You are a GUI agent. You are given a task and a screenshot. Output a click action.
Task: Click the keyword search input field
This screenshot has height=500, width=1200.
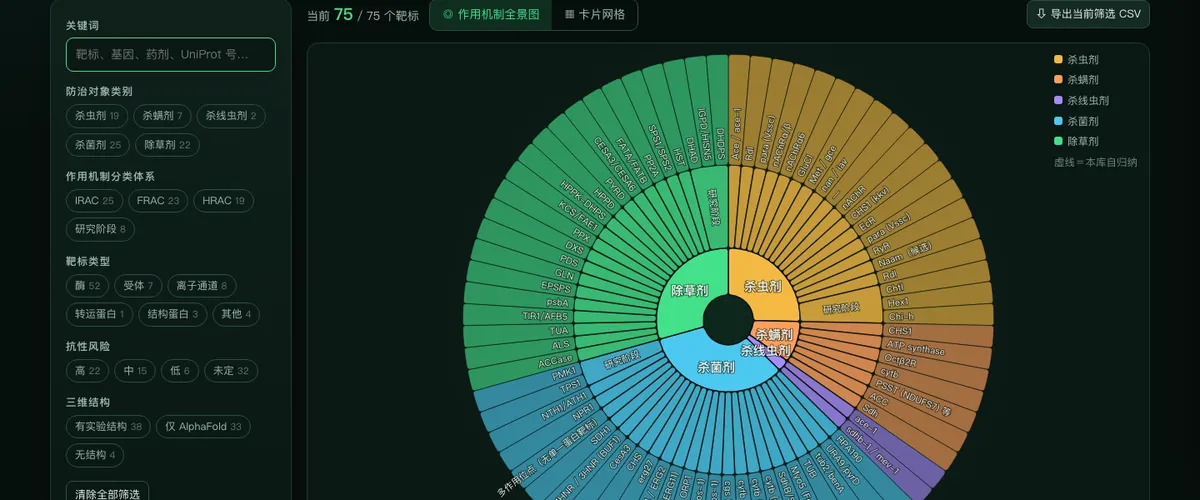coord(171,54)
